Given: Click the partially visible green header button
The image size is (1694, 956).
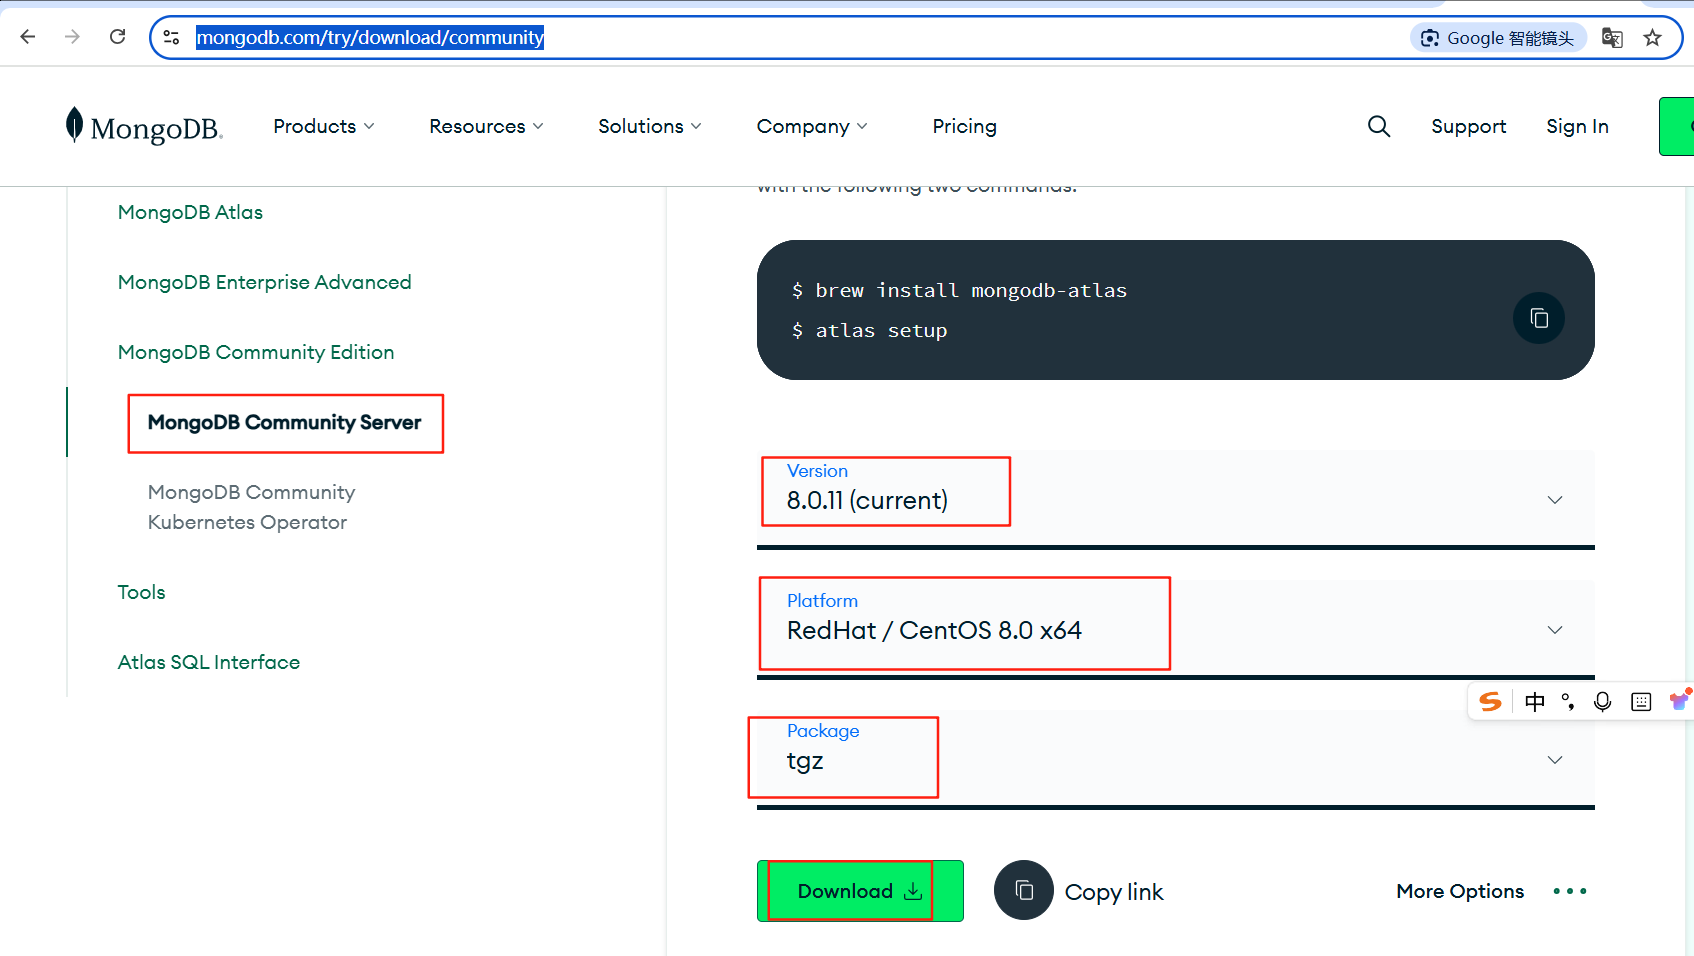Looking at the screenshot, I should (1676, 126).
